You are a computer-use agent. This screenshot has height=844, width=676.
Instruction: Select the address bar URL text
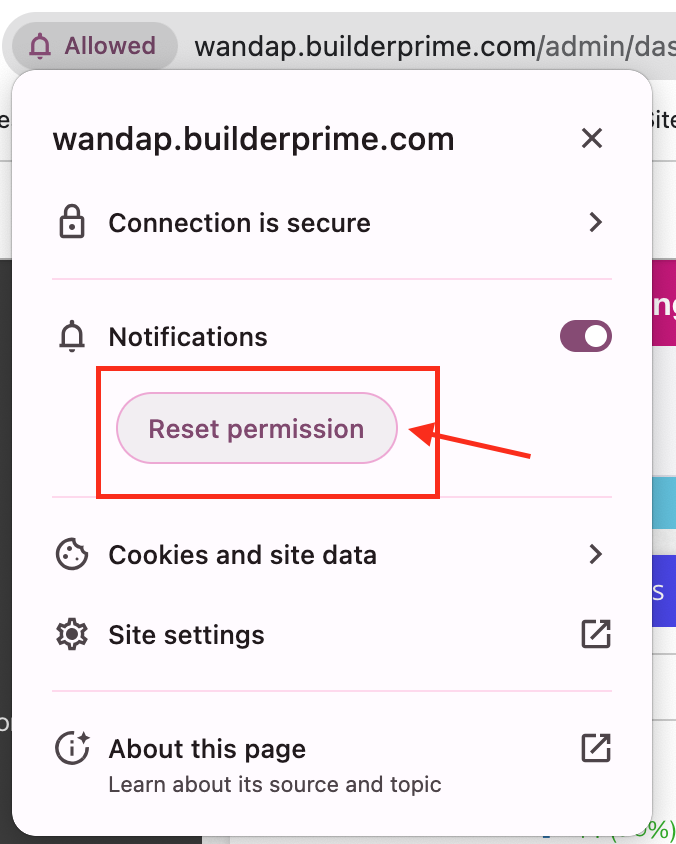point(430,45)
